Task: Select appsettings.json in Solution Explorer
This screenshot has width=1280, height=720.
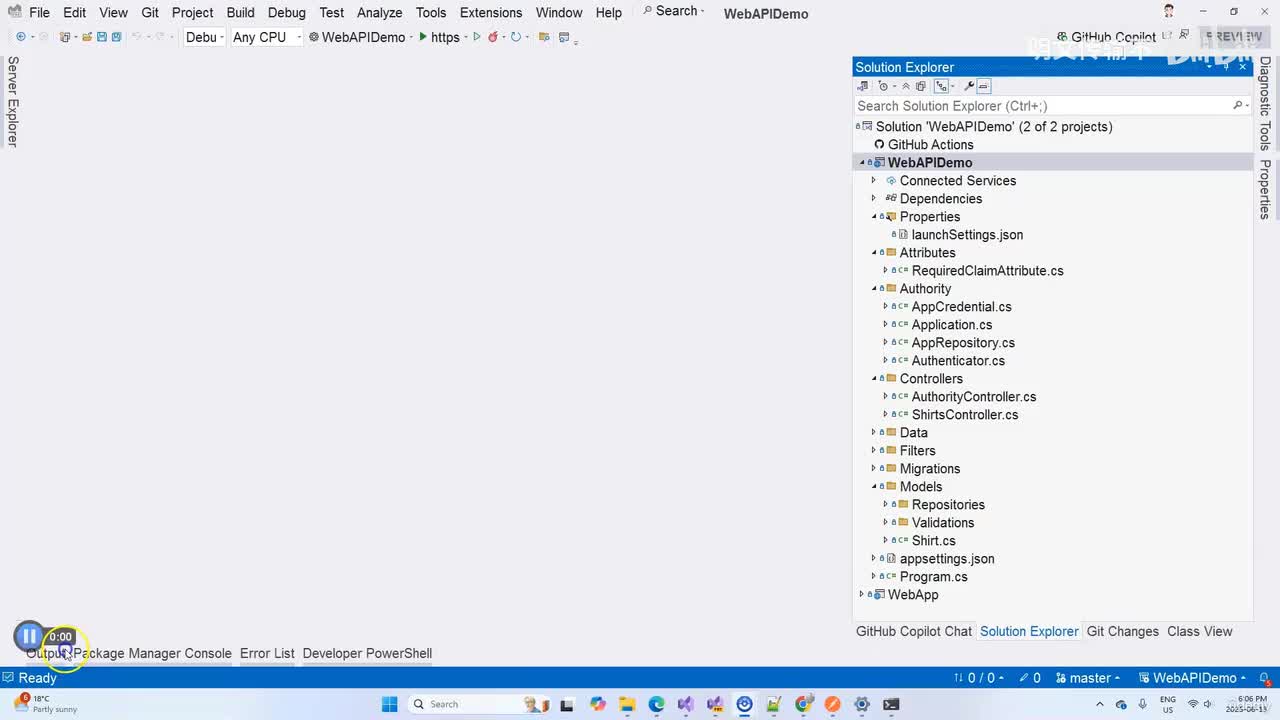Action: [947, 559]
